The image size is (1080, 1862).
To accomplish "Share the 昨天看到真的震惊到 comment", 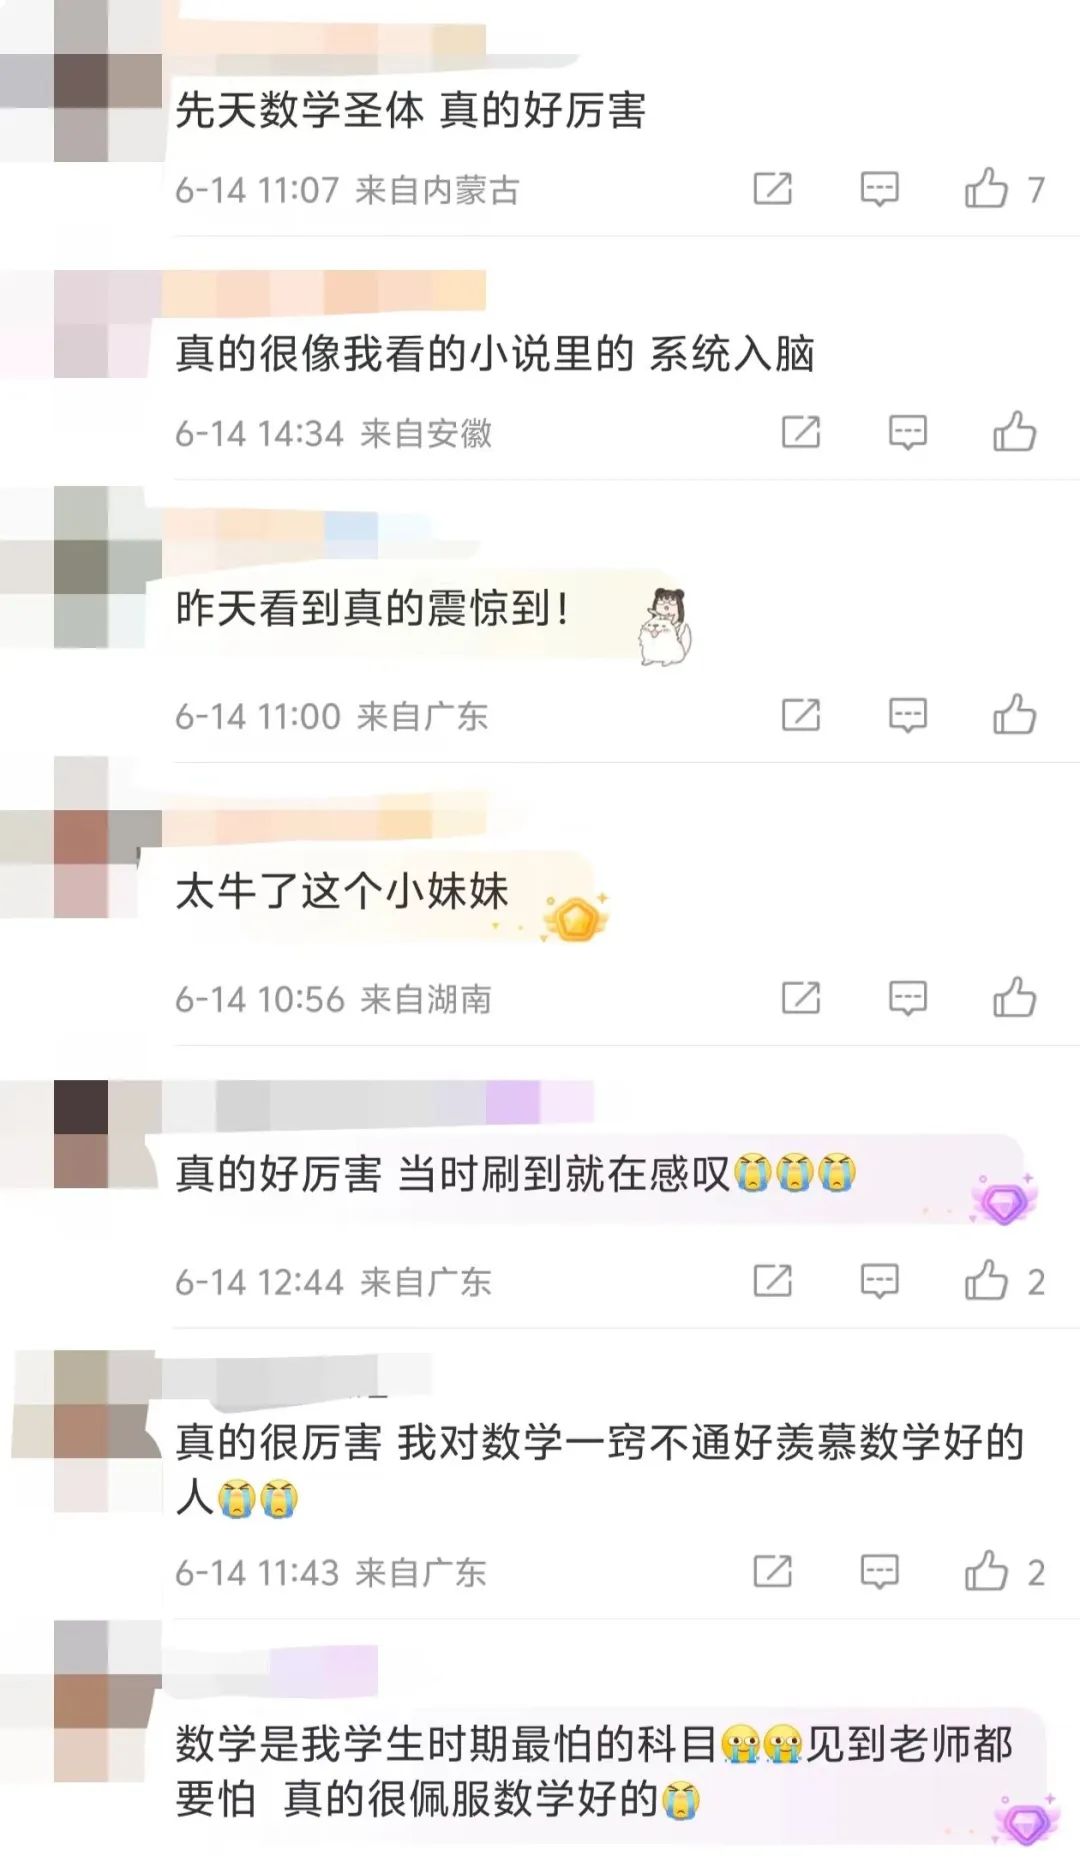I will tap(800, 715).
